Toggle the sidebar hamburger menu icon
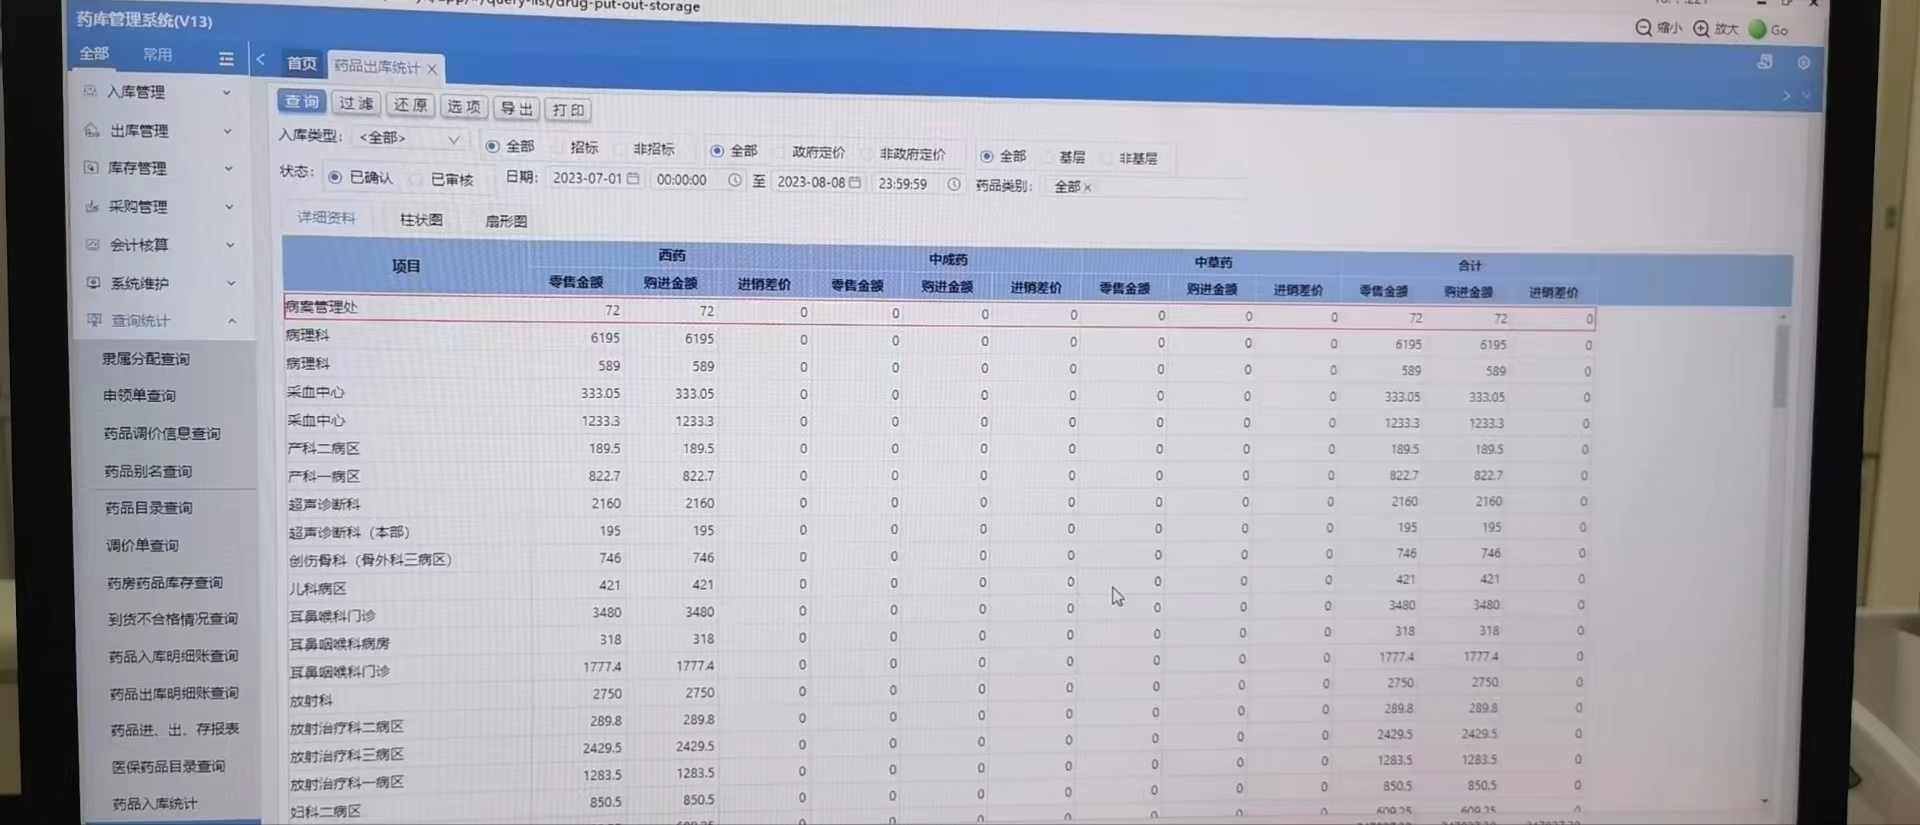The width and height of the screenshot is (1920, 825). (x=226, y=59)
